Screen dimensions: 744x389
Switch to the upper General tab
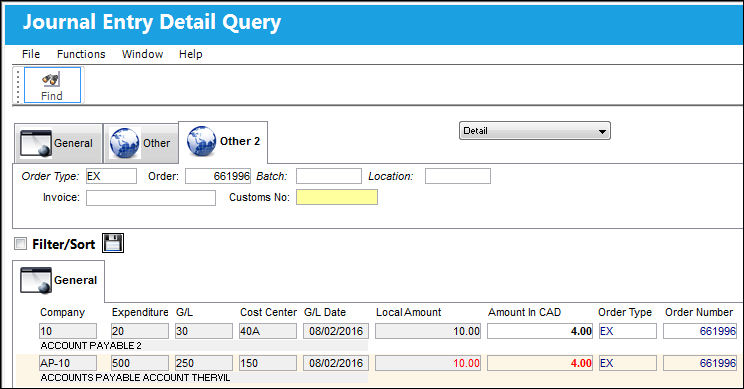click(x=58, y=143)
